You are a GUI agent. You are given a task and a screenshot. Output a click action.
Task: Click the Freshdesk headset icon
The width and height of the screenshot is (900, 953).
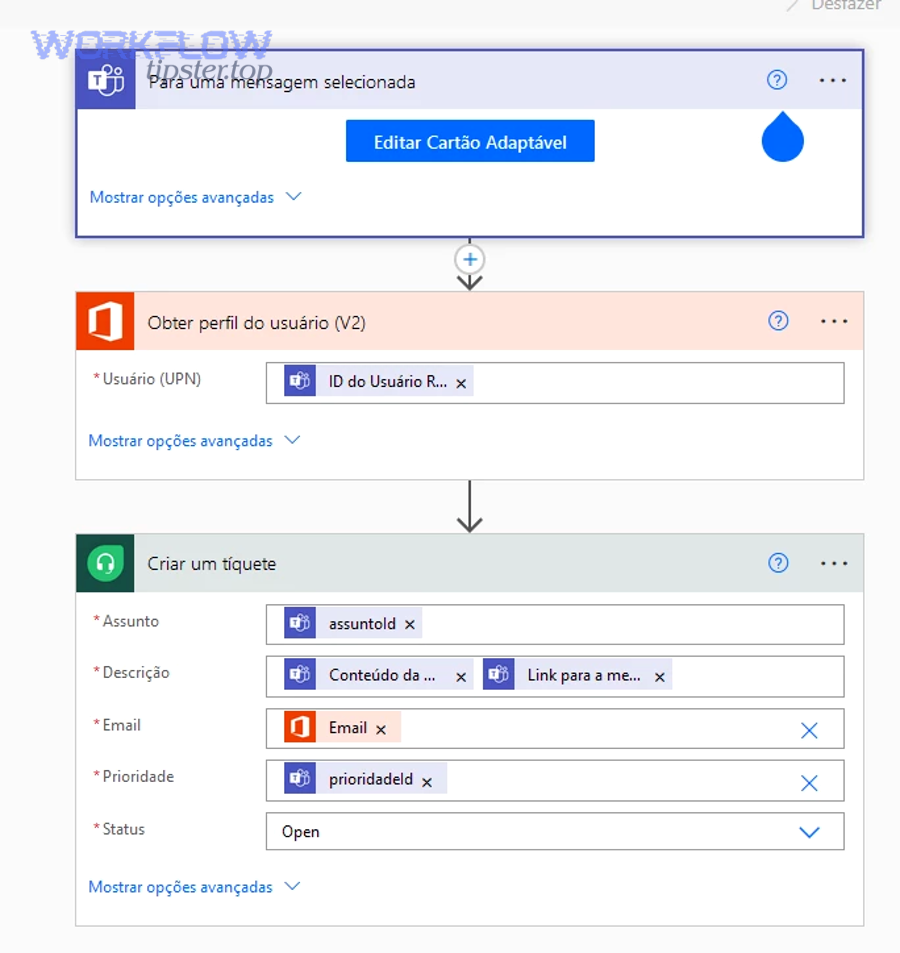pyautogui.click(x=106, y=564)
